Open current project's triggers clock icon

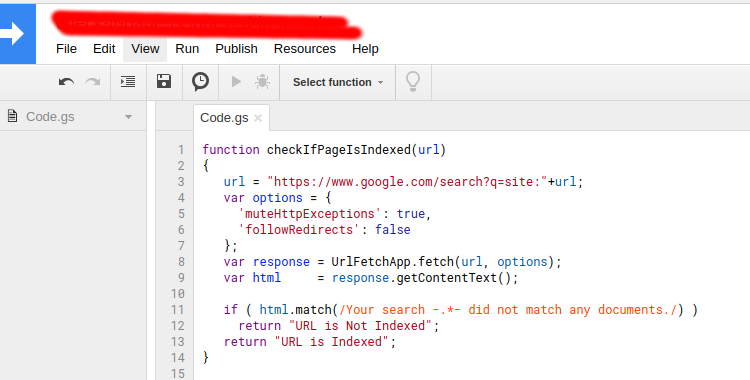click(200, 81)
